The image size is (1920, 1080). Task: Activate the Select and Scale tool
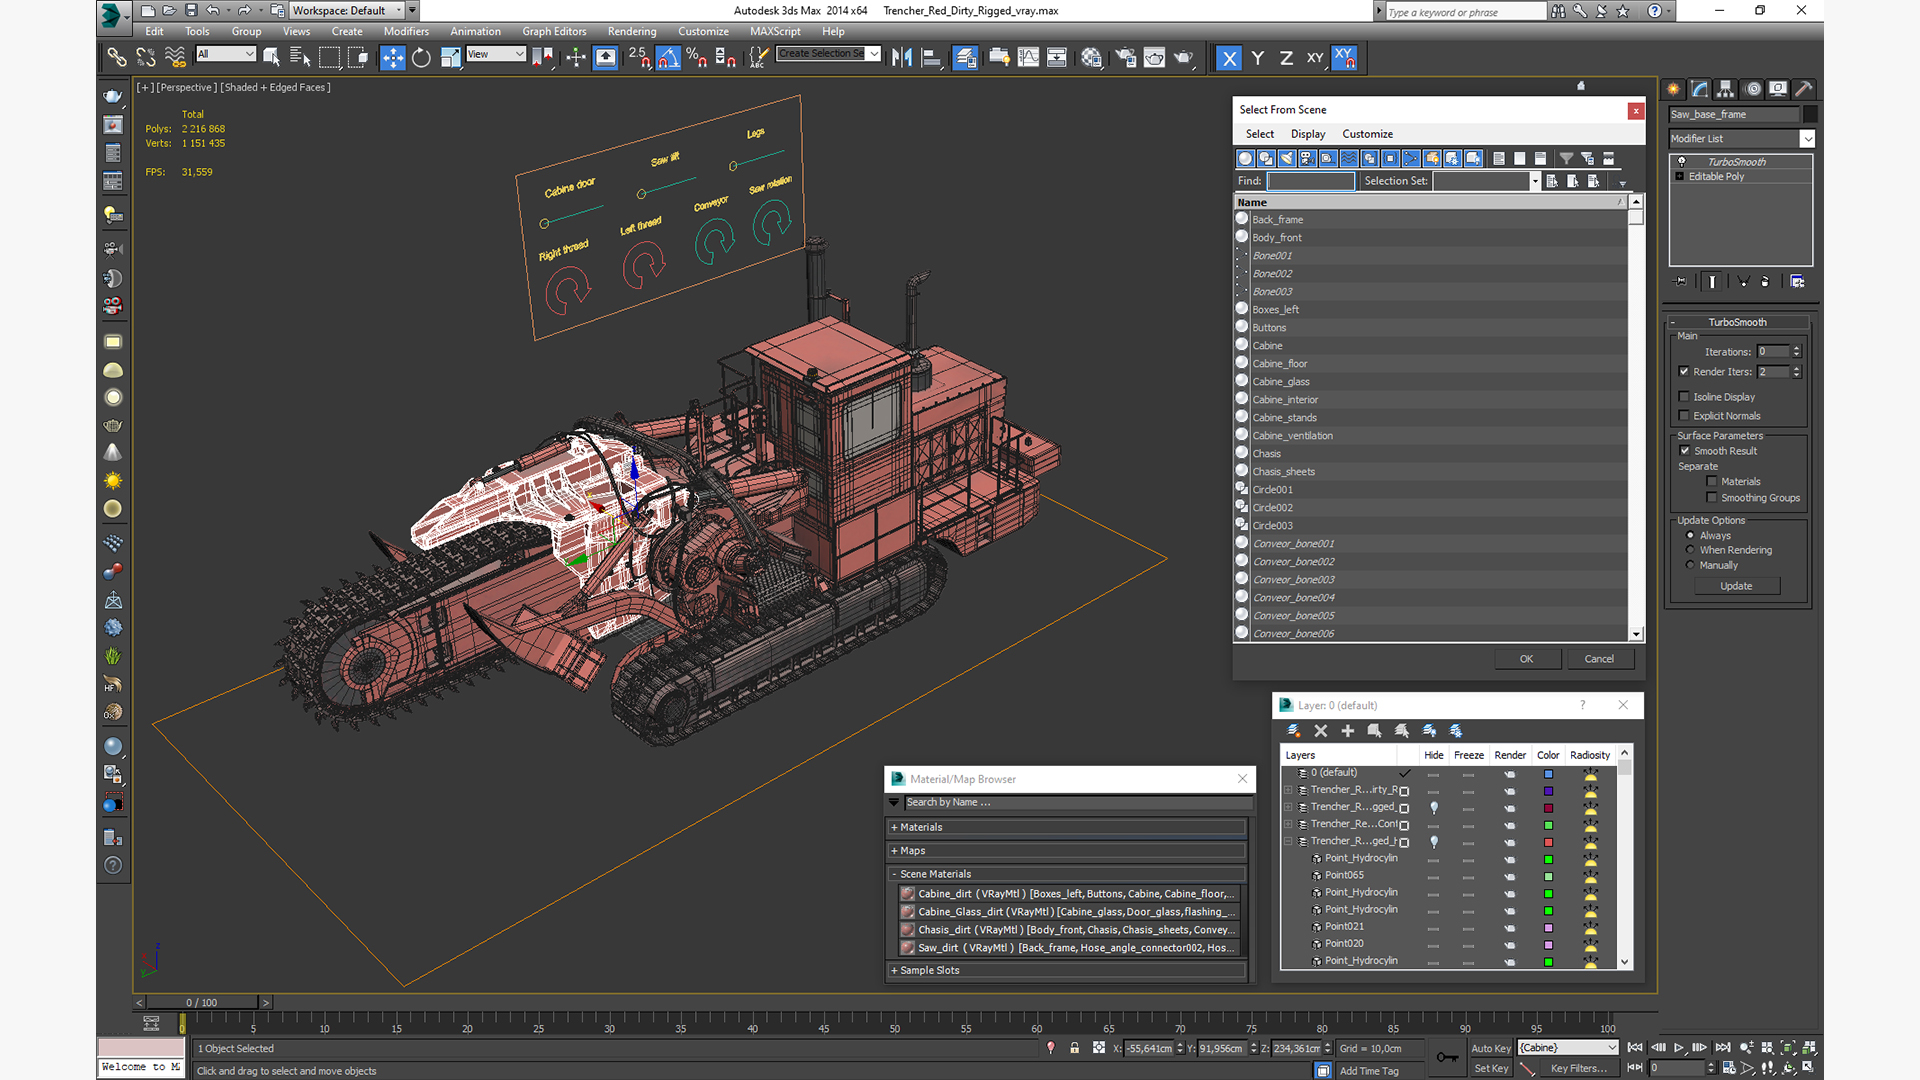450,58
